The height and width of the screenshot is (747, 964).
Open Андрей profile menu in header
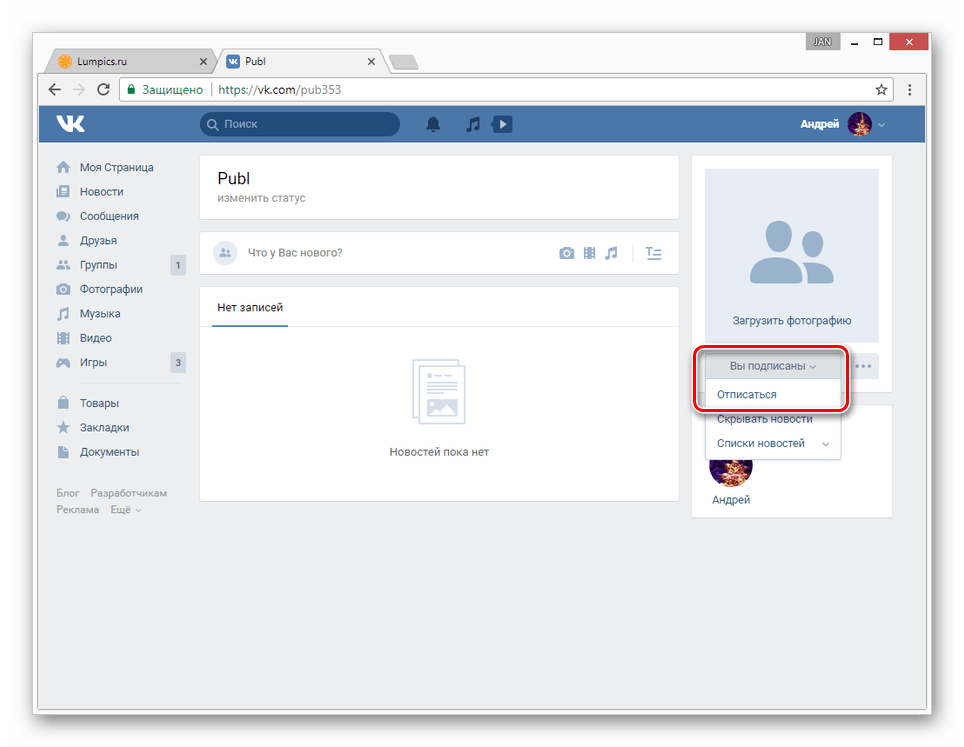842,124
